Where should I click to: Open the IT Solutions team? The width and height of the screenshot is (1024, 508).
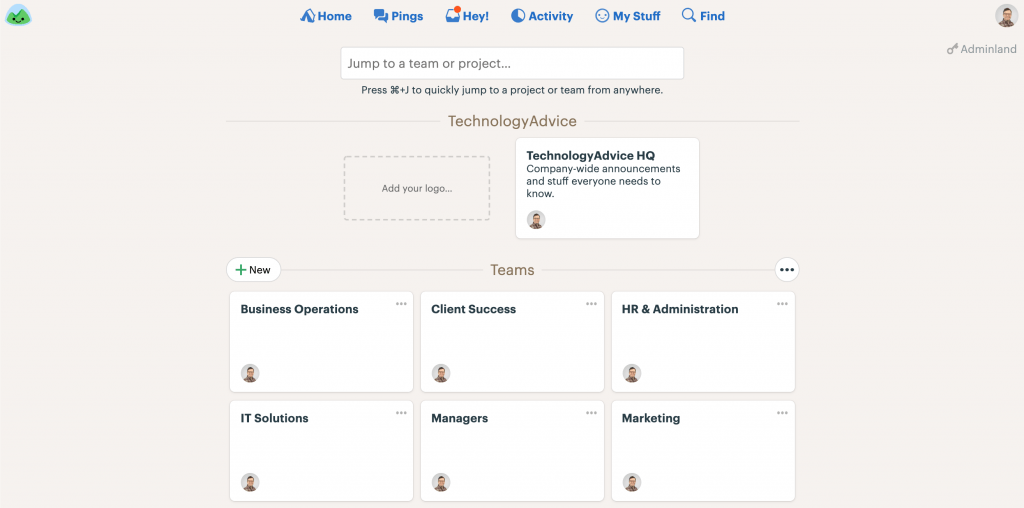coord(321,451)
